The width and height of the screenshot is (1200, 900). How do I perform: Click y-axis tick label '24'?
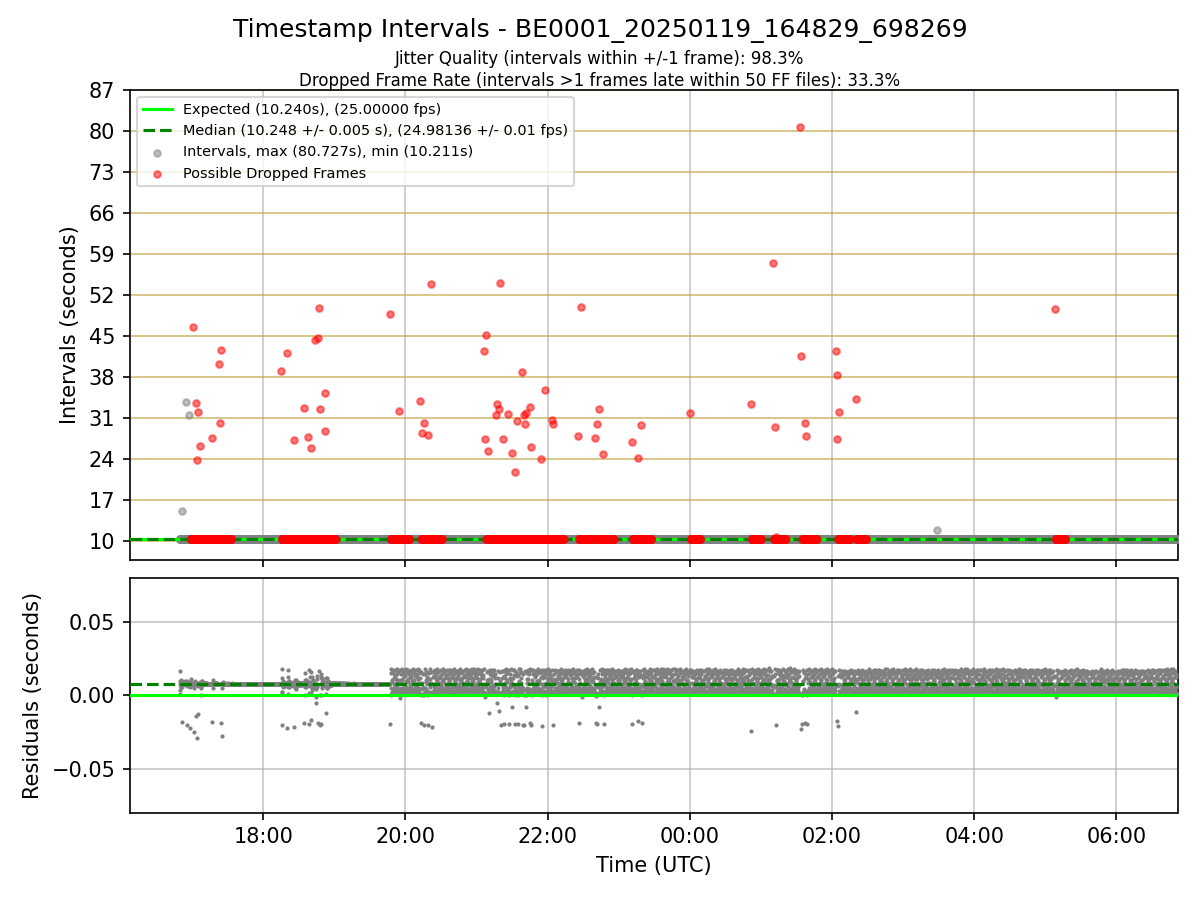(x=103, y=459)
